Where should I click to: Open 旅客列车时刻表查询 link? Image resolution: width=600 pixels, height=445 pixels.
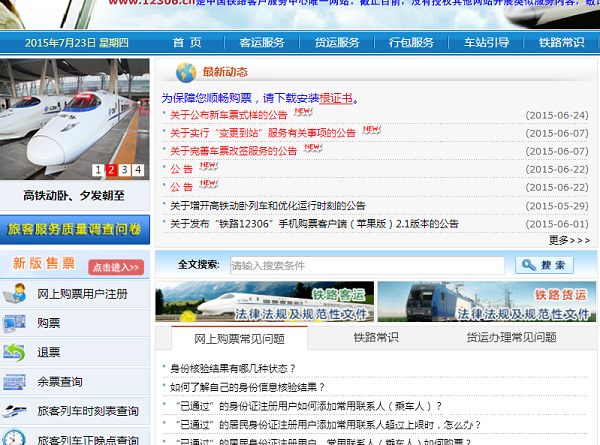[x=88, y=411]
